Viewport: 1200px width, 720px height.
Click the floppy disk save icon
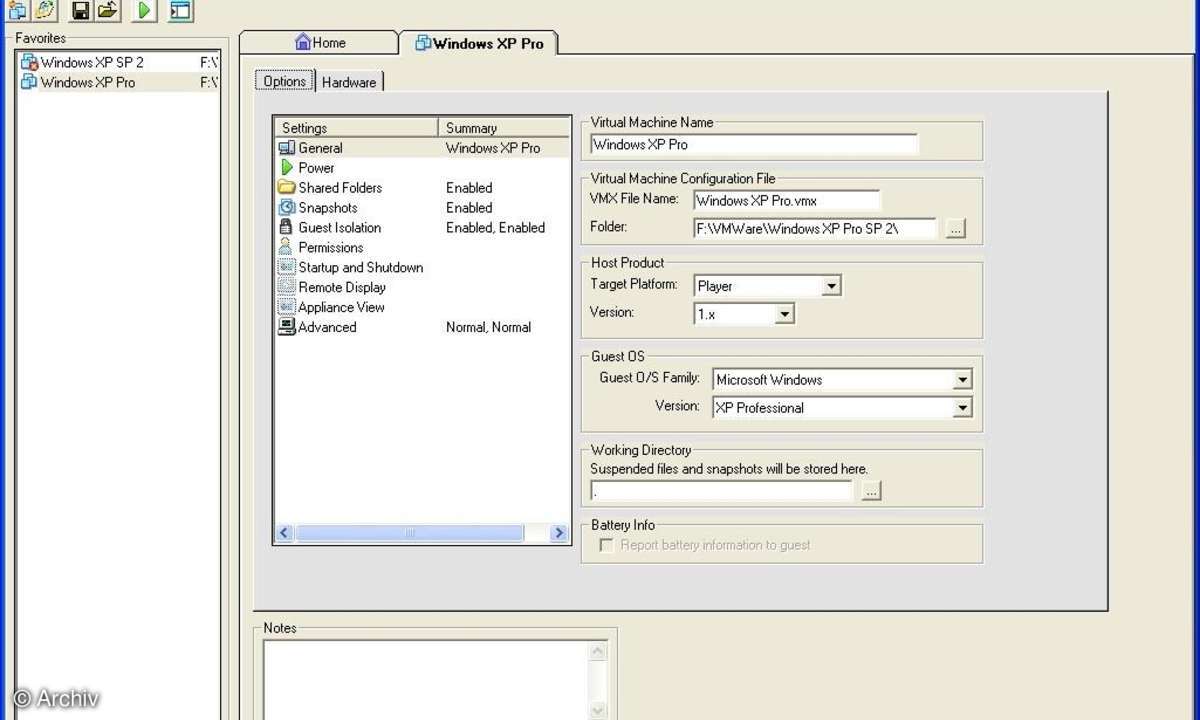[81, 10]
